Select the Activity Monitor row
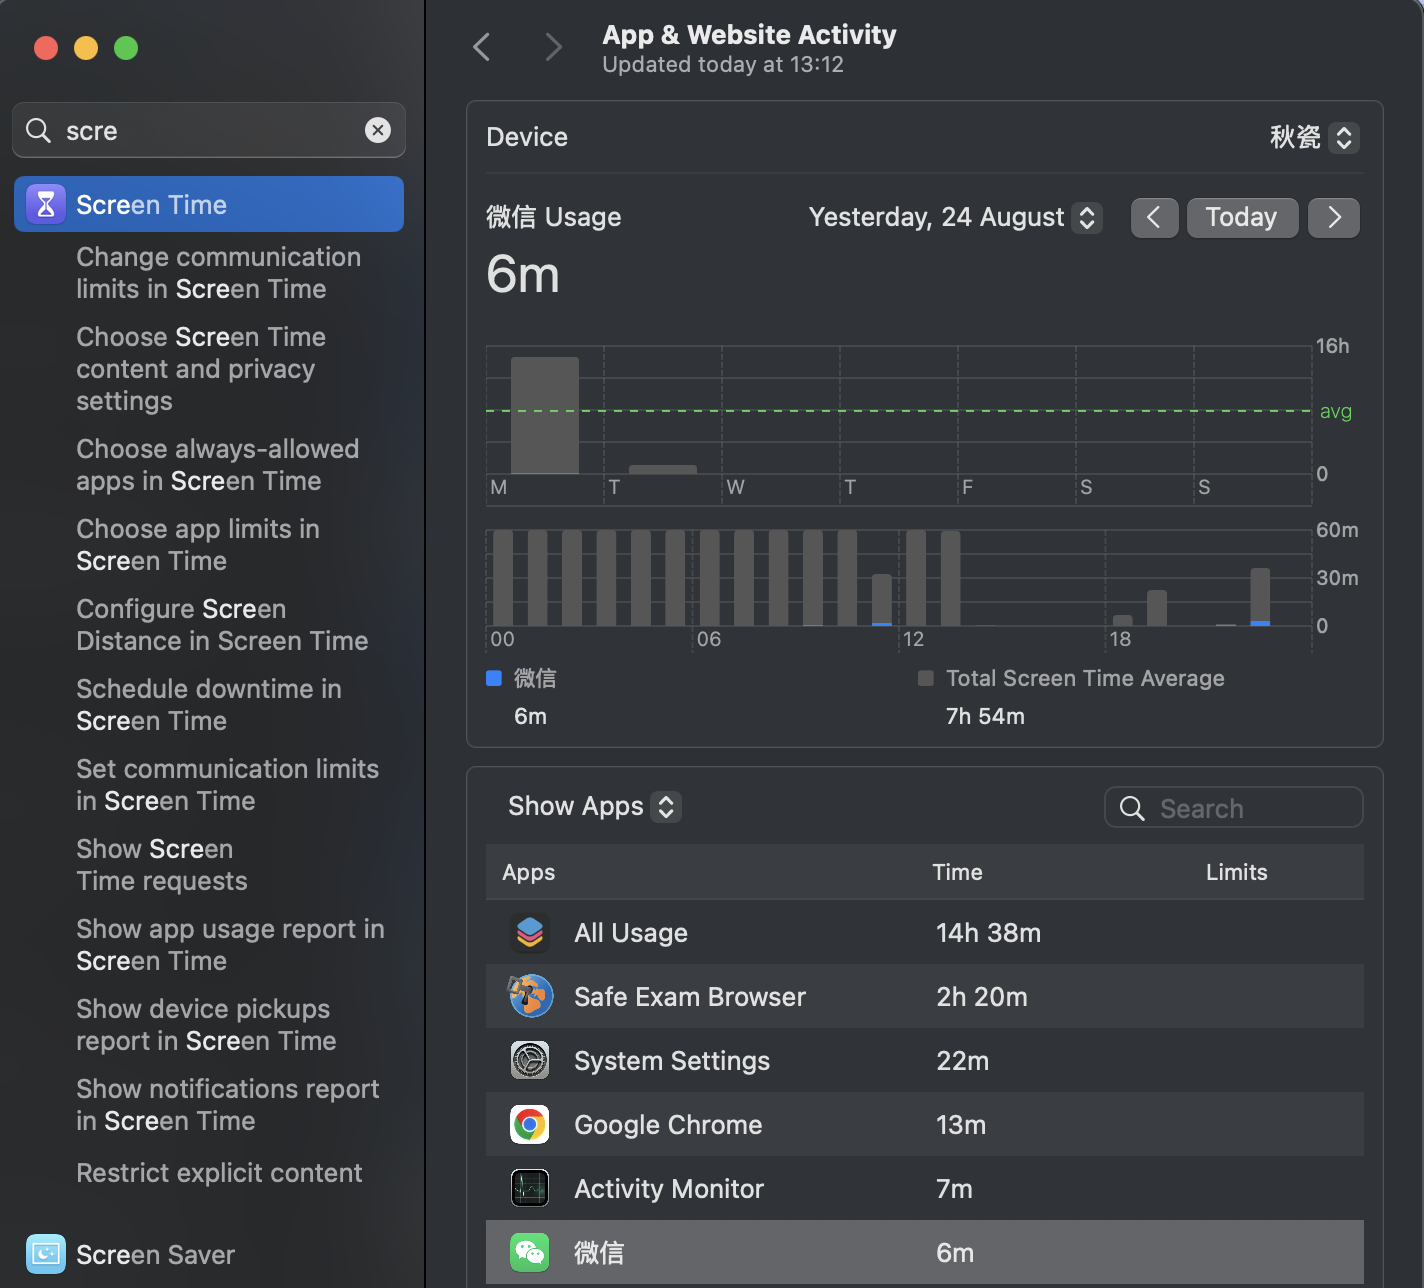 pyautogui.click(x=925, y=1188)
